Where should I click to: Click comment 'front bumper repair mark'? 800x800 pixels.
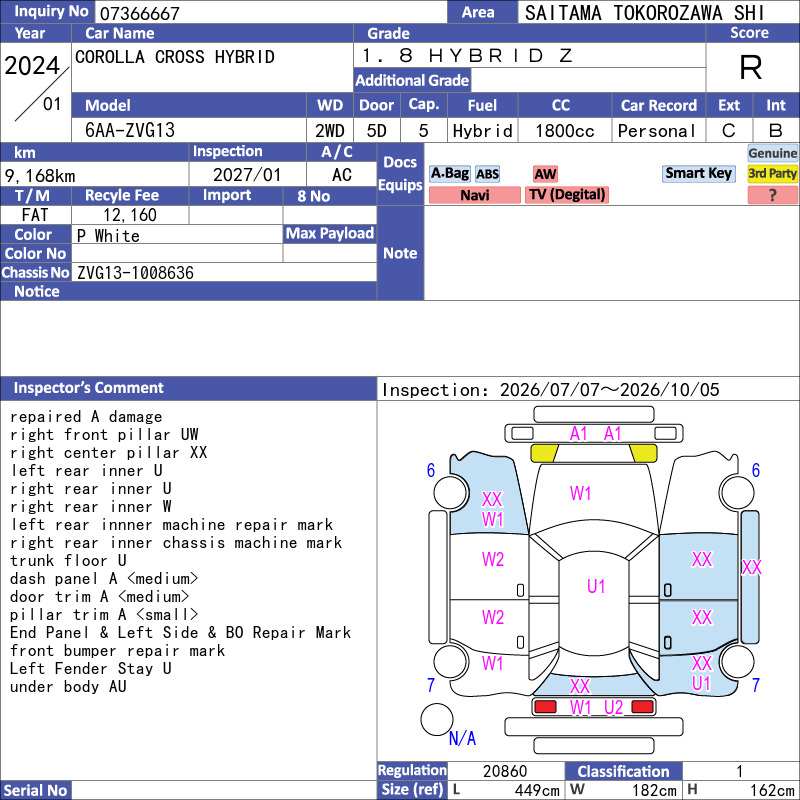click(x=117, y=651)
